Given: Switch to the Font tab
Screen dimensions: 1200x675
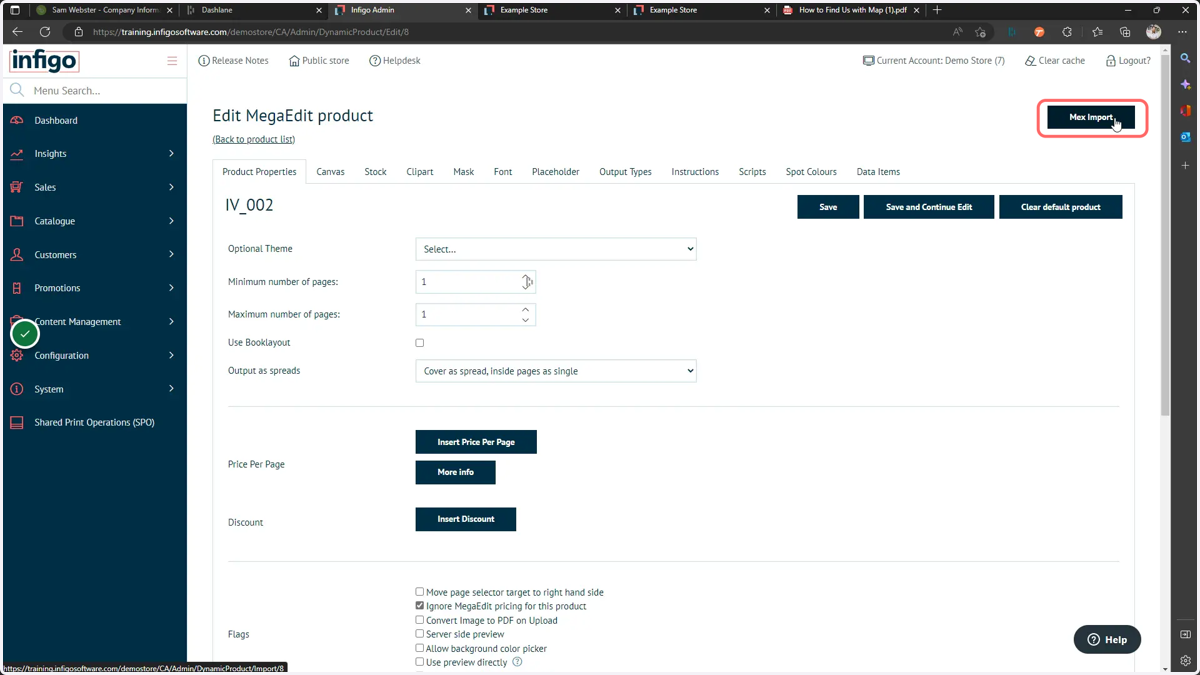Looking at the screenshot, I should coord(503,172).
